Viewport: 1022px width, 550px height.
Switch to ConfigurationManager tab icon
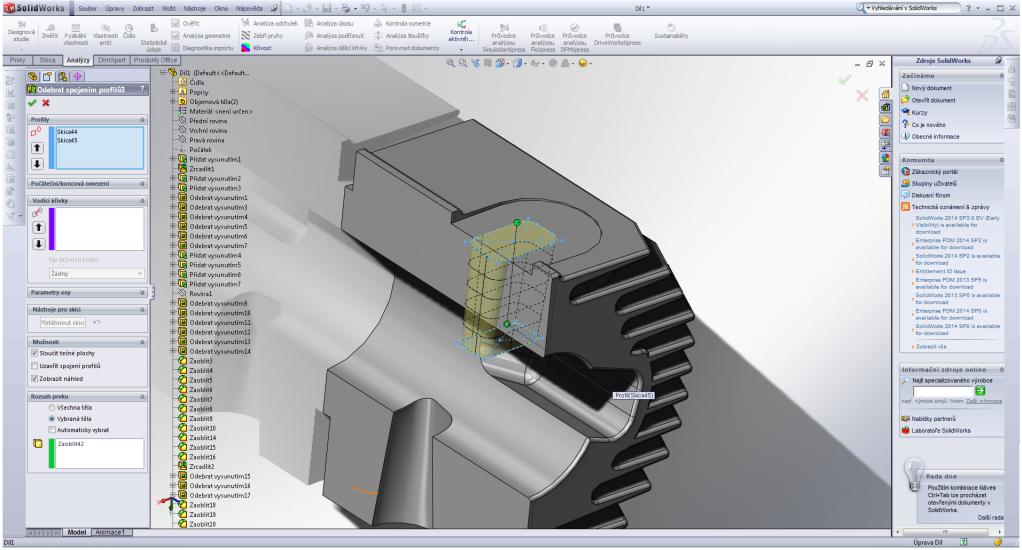(x=62, y=76)
